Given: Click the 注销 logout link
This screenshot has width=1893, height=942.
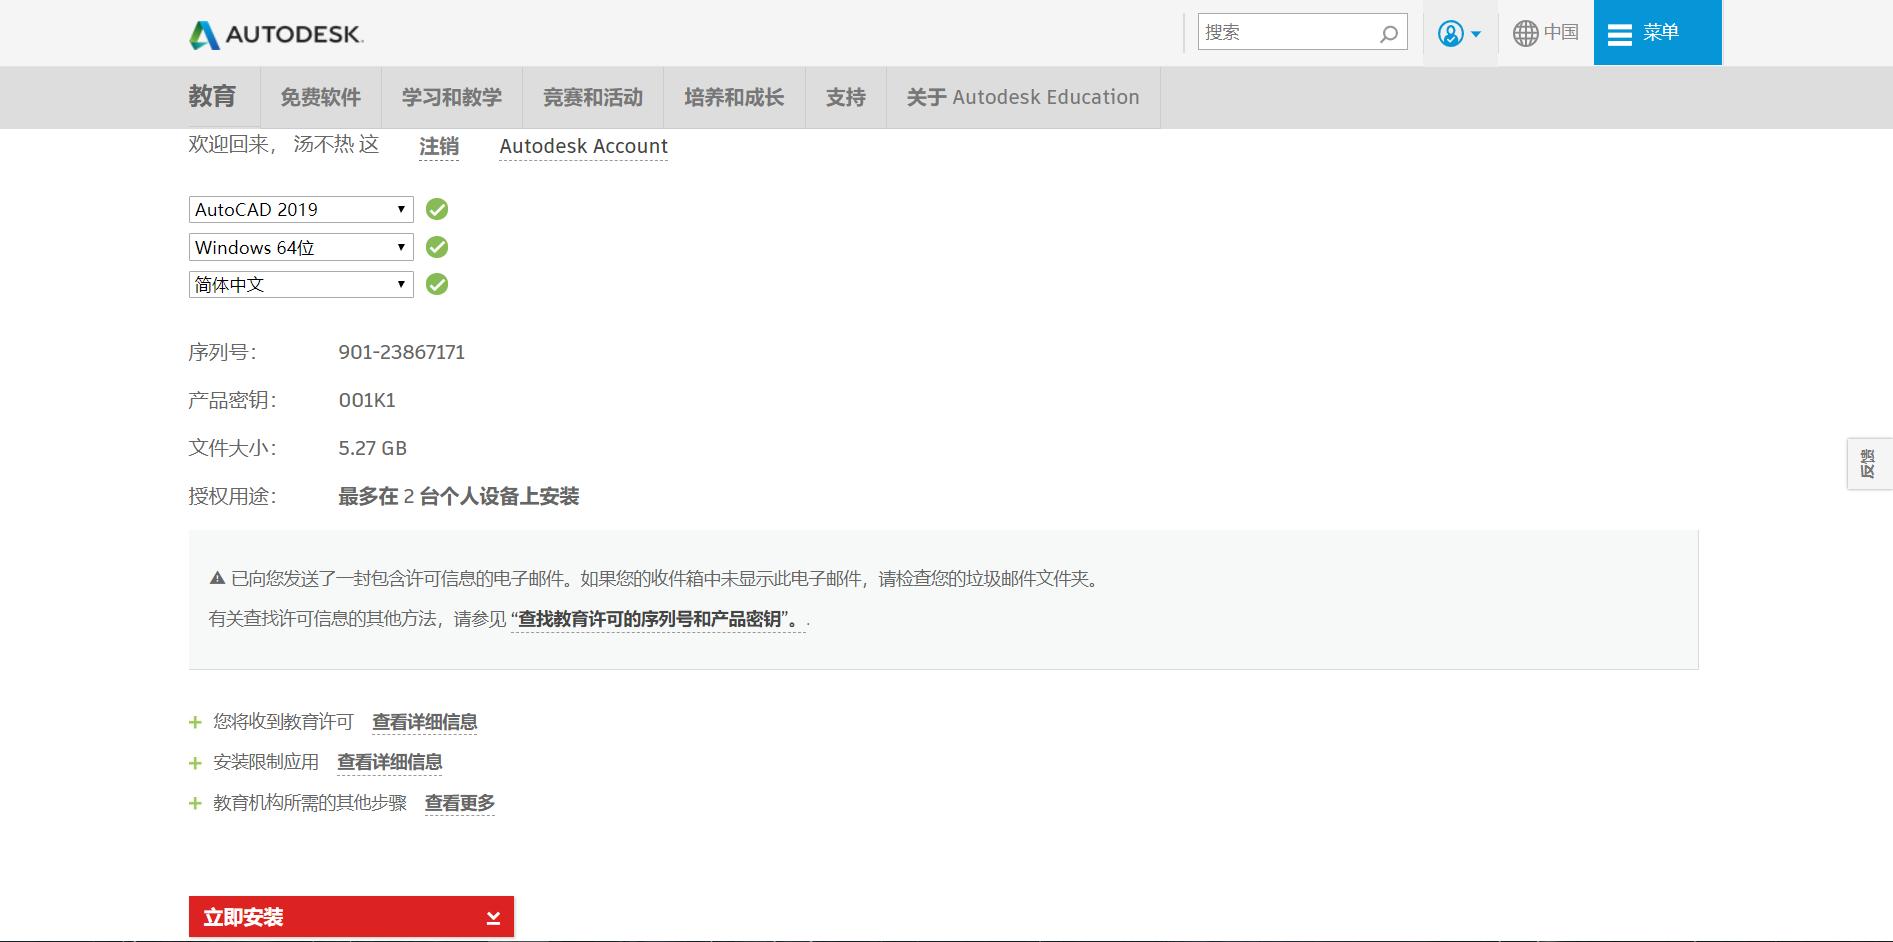Looking at the screenshot, I should tap(438, 146).
